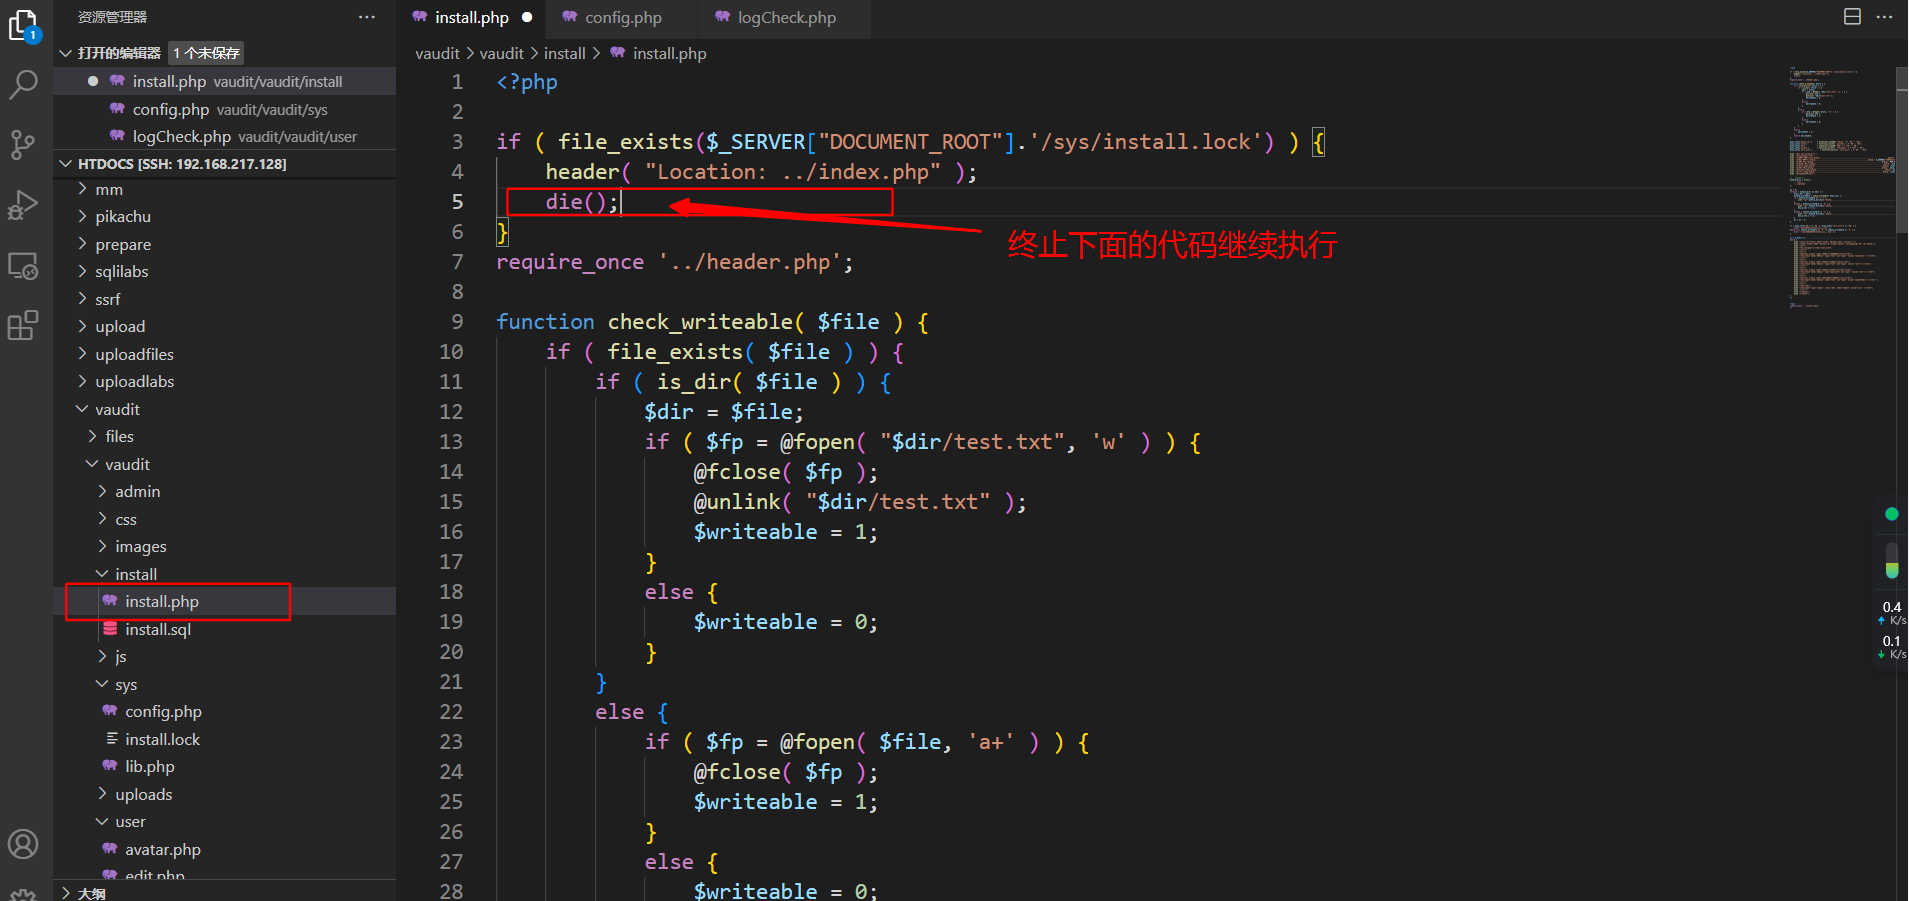This screenshot has height=901, width=1909.
Task: Collapse the HTDOCS SSH workspace section
Action: coord(66,164)
